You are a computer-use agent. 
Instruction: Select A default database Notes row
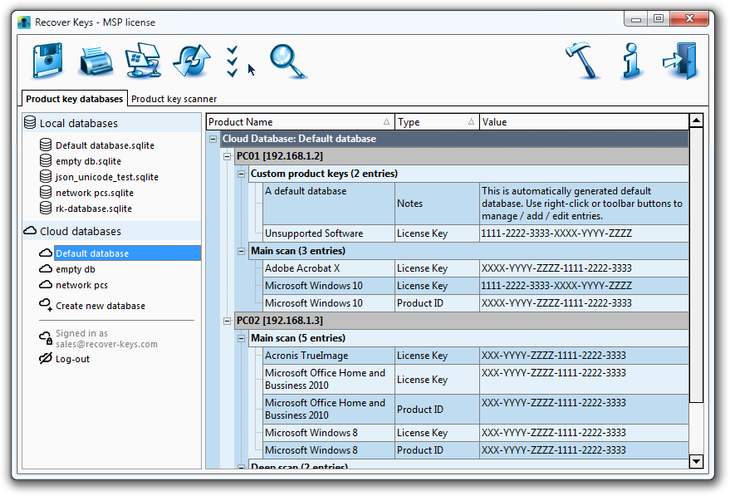click(476, 204)
